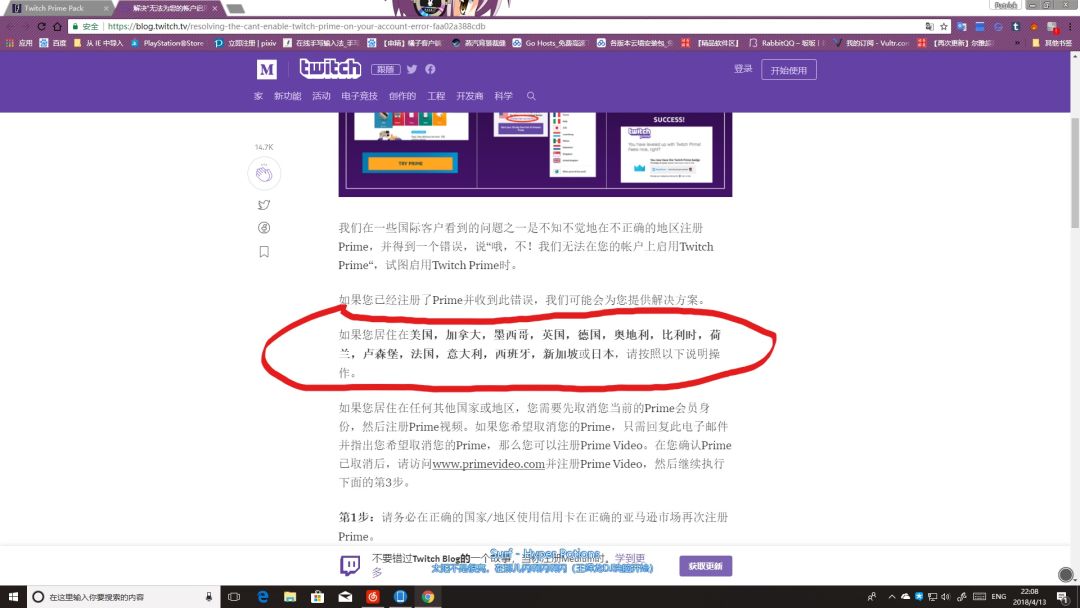Click the Cortana search box

pos(123,597)
